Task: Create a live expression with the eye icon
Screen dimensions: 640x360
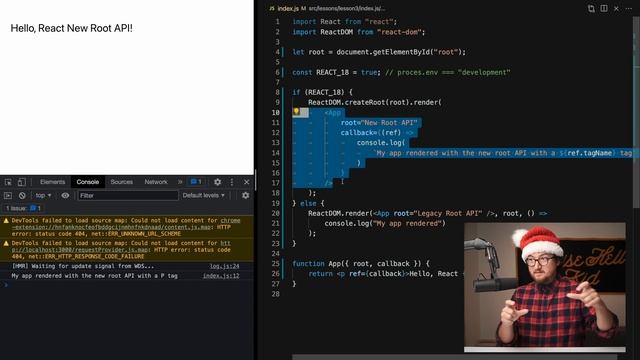Action: coord(65,196)
